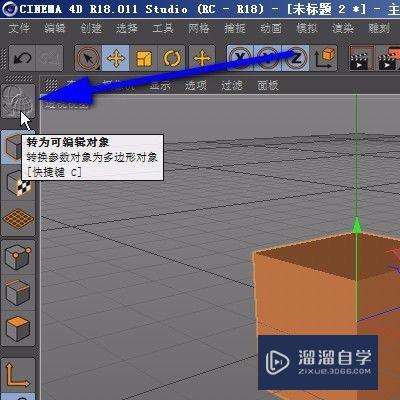Switch to Model mode
This screenshot has height=400, width=400.
point(13,147)
